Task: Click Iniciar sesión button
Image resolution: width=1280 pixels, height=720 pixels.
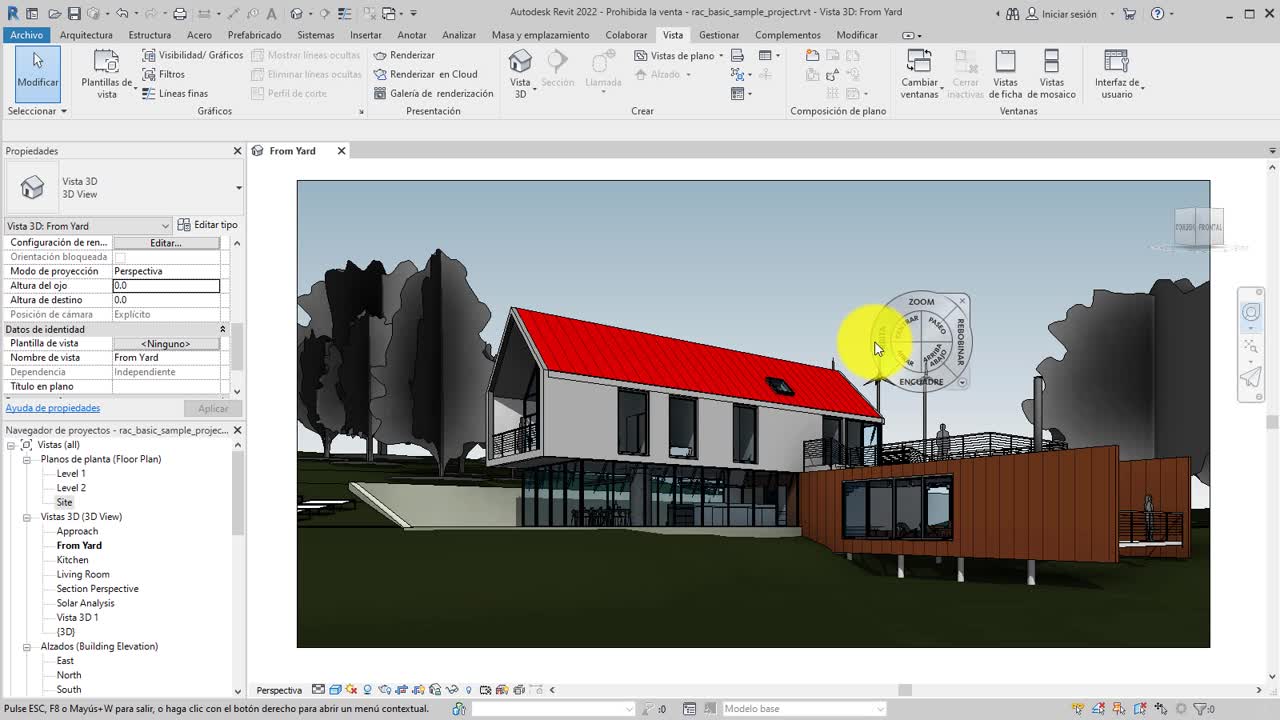Action: click(1061, 14)
